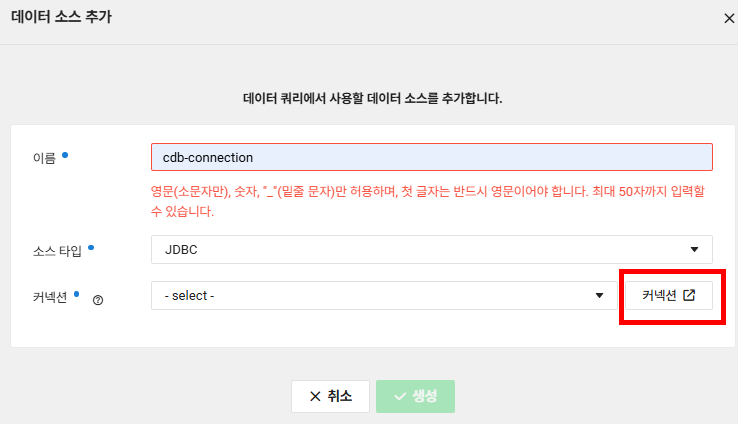Click the blue required dot next to 커넥션 label
Viewport: 738px width, 424px height.
[77, 294]
